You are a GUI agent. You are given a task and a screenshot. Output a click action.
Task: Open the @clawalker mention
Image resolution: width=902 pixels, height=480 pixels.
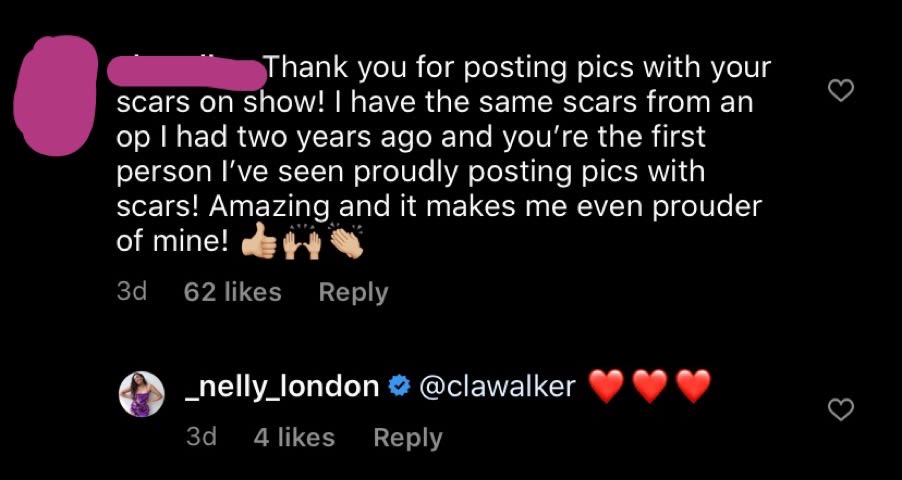click(498, 387)
